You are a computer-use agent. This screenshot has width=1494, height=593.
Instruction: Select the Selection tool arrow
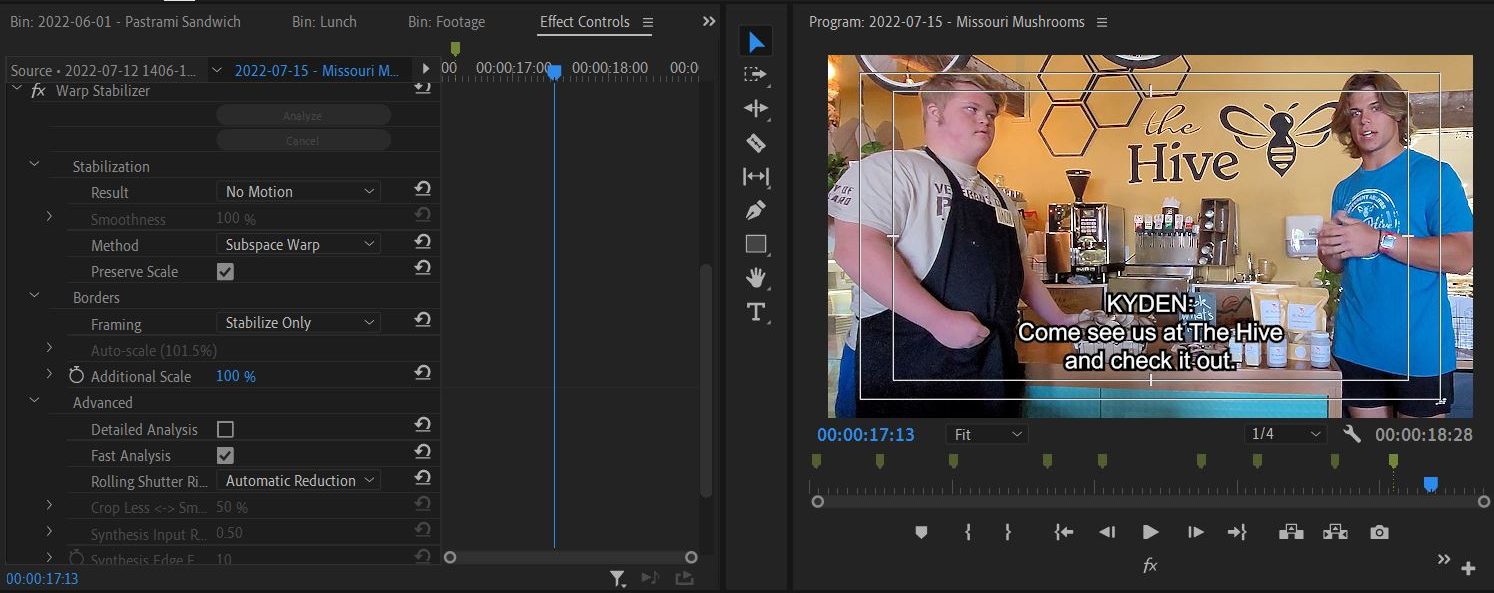click(756, 42)
